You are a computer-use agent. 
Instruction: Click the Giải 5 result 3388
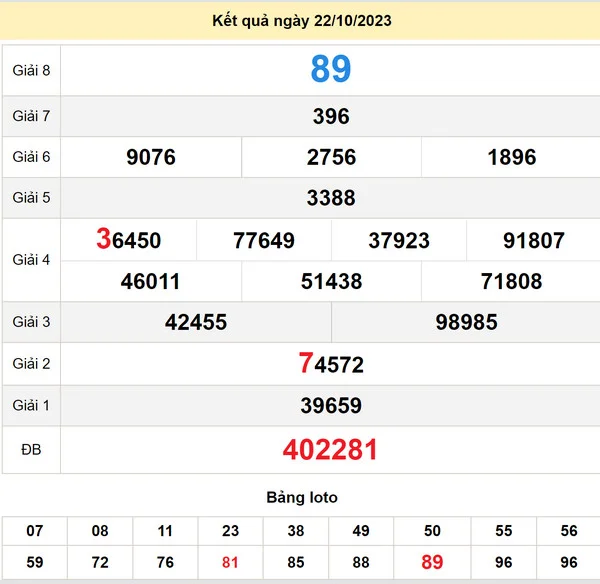[330, 198]
